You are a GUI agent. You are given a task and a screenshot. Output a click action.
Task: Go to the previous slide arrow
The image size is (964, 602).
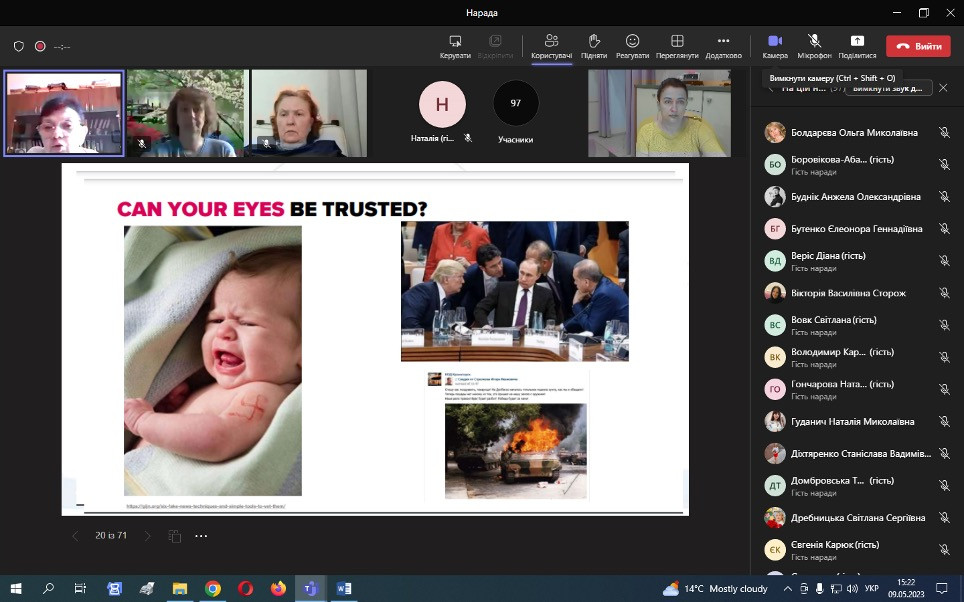tap(75, 536)
